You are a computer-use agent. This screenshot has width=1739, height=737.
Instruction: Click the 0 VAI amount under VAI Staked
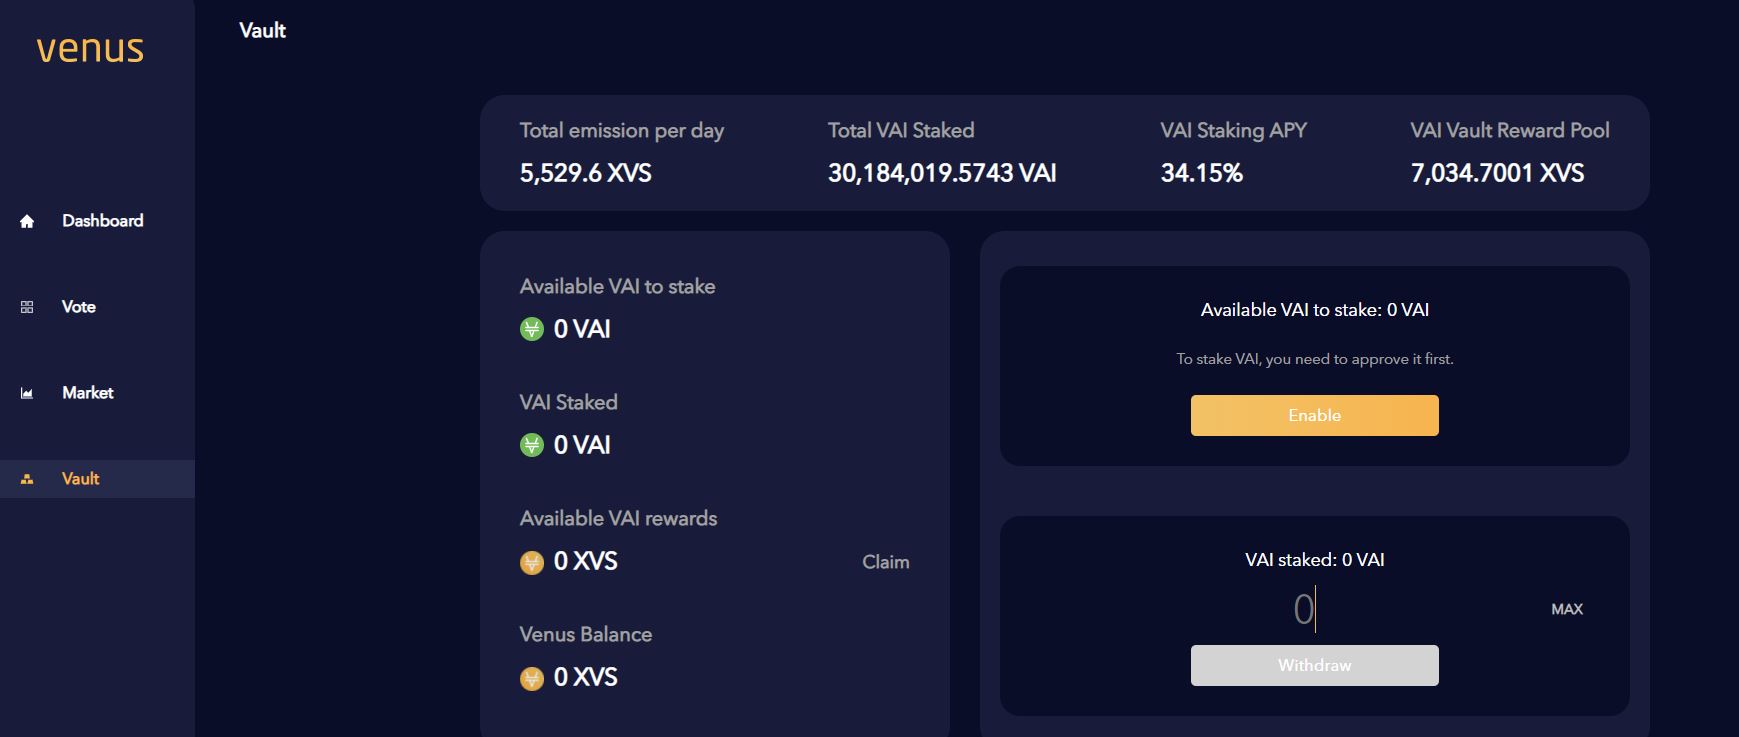click(x=582, y=445)
